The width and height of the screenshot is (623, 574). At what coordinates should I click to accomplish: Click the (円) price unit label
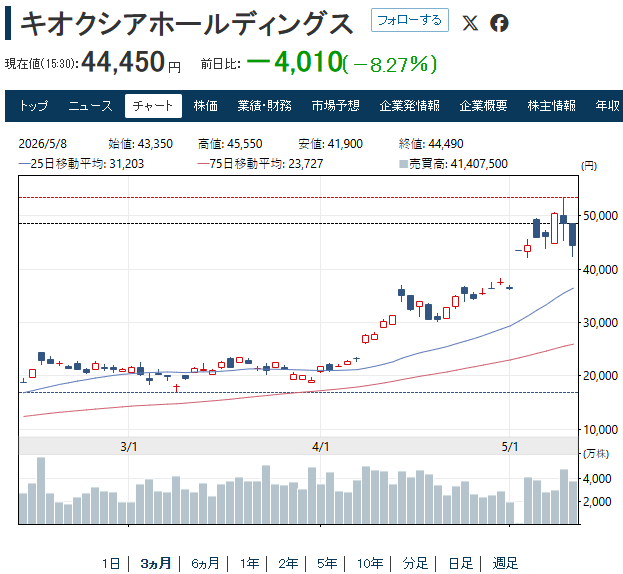click(x=589, y=166)
